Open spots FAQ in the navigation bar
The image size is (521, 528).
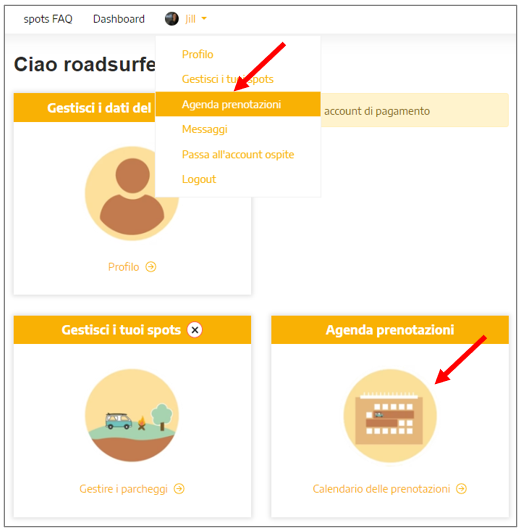click(48, 19)
